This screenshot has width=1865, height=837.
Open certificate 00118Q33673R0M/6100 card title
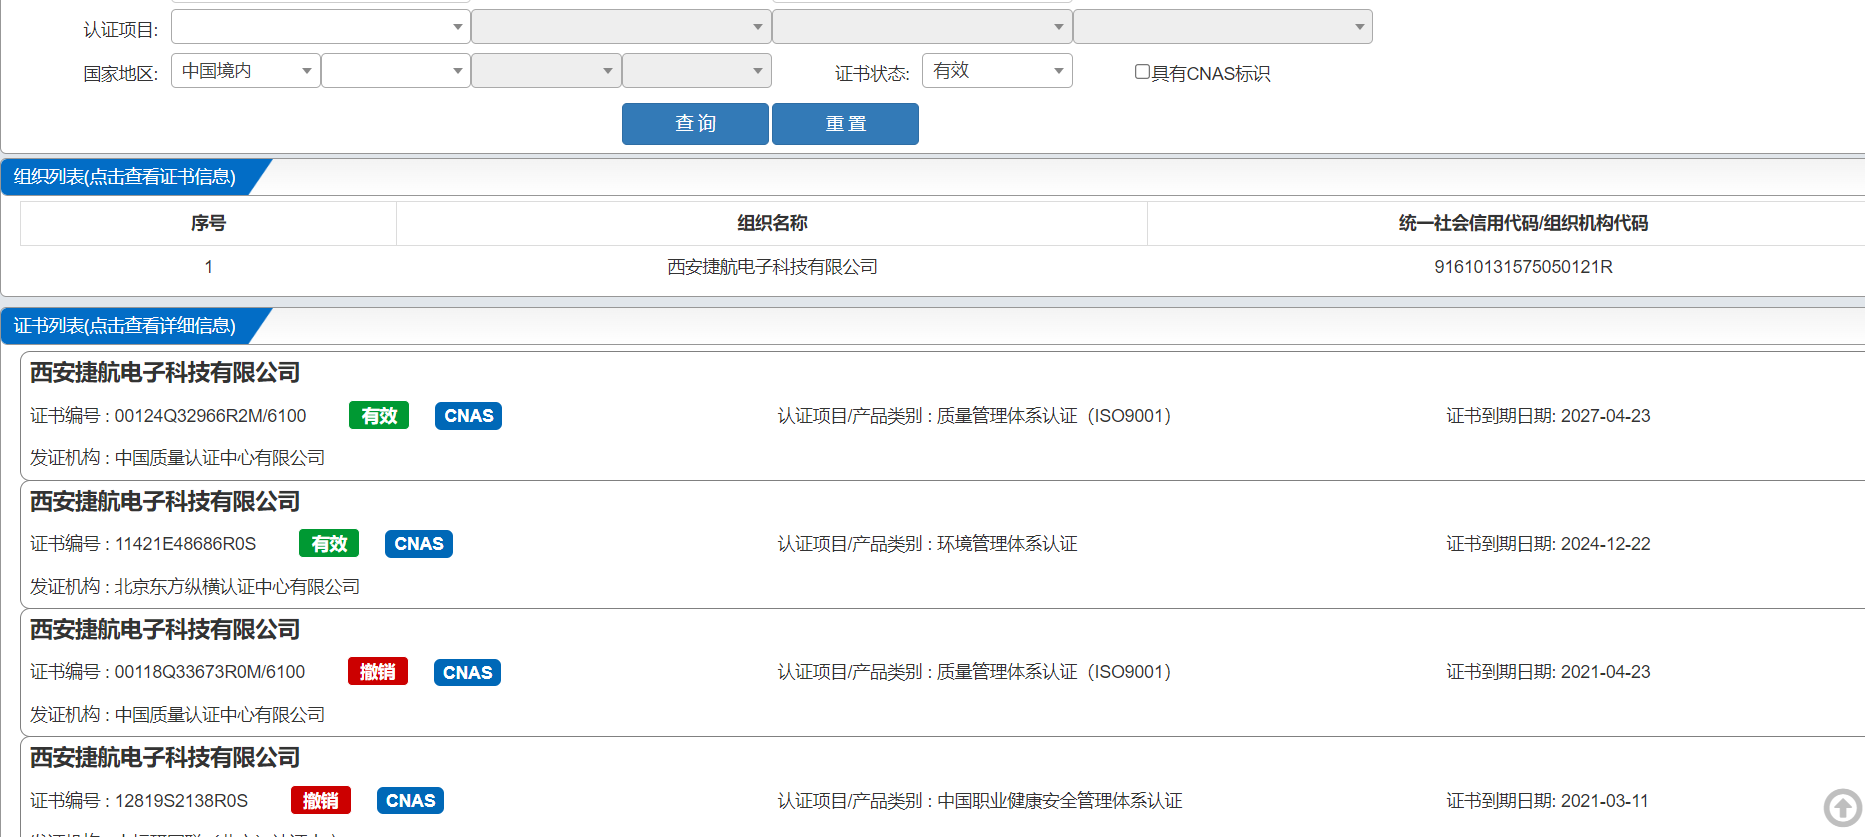165,630
